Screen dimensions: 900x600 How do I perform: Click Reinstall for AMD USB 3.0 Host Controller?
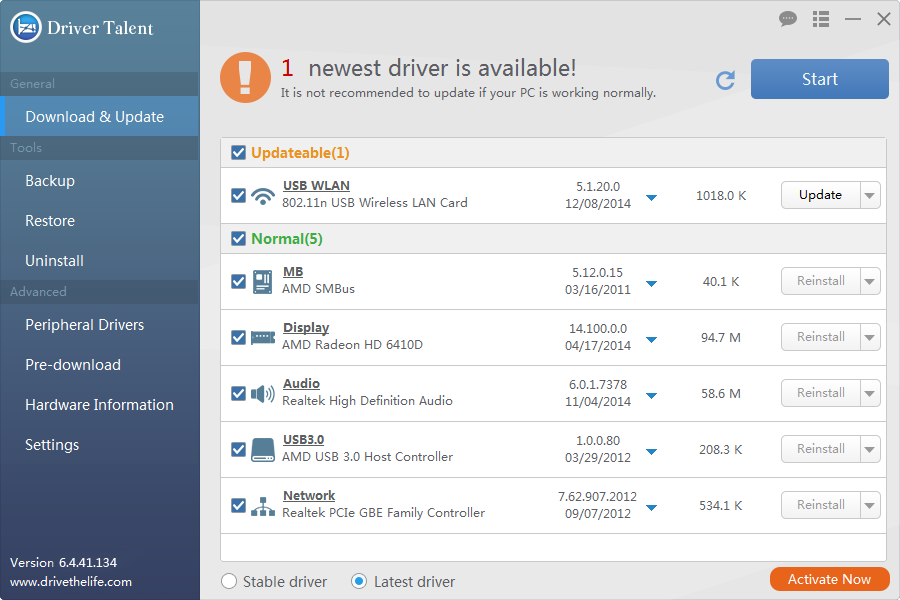point(821,449)
